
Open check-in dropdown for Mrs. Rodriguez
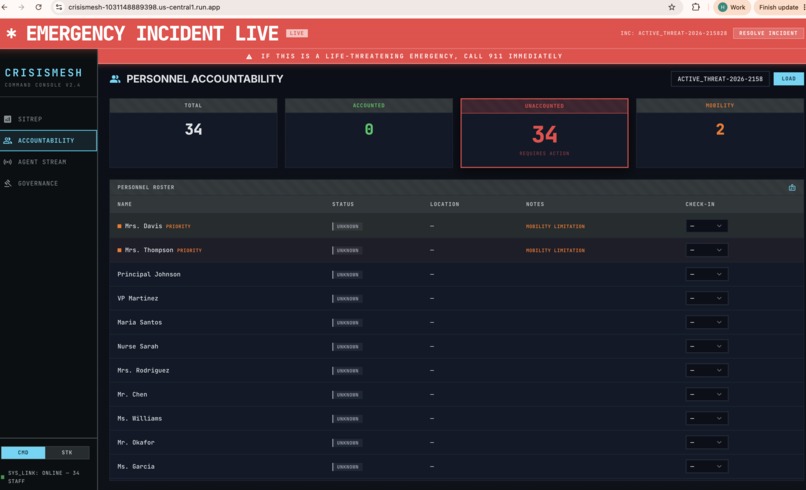(707, 371)
